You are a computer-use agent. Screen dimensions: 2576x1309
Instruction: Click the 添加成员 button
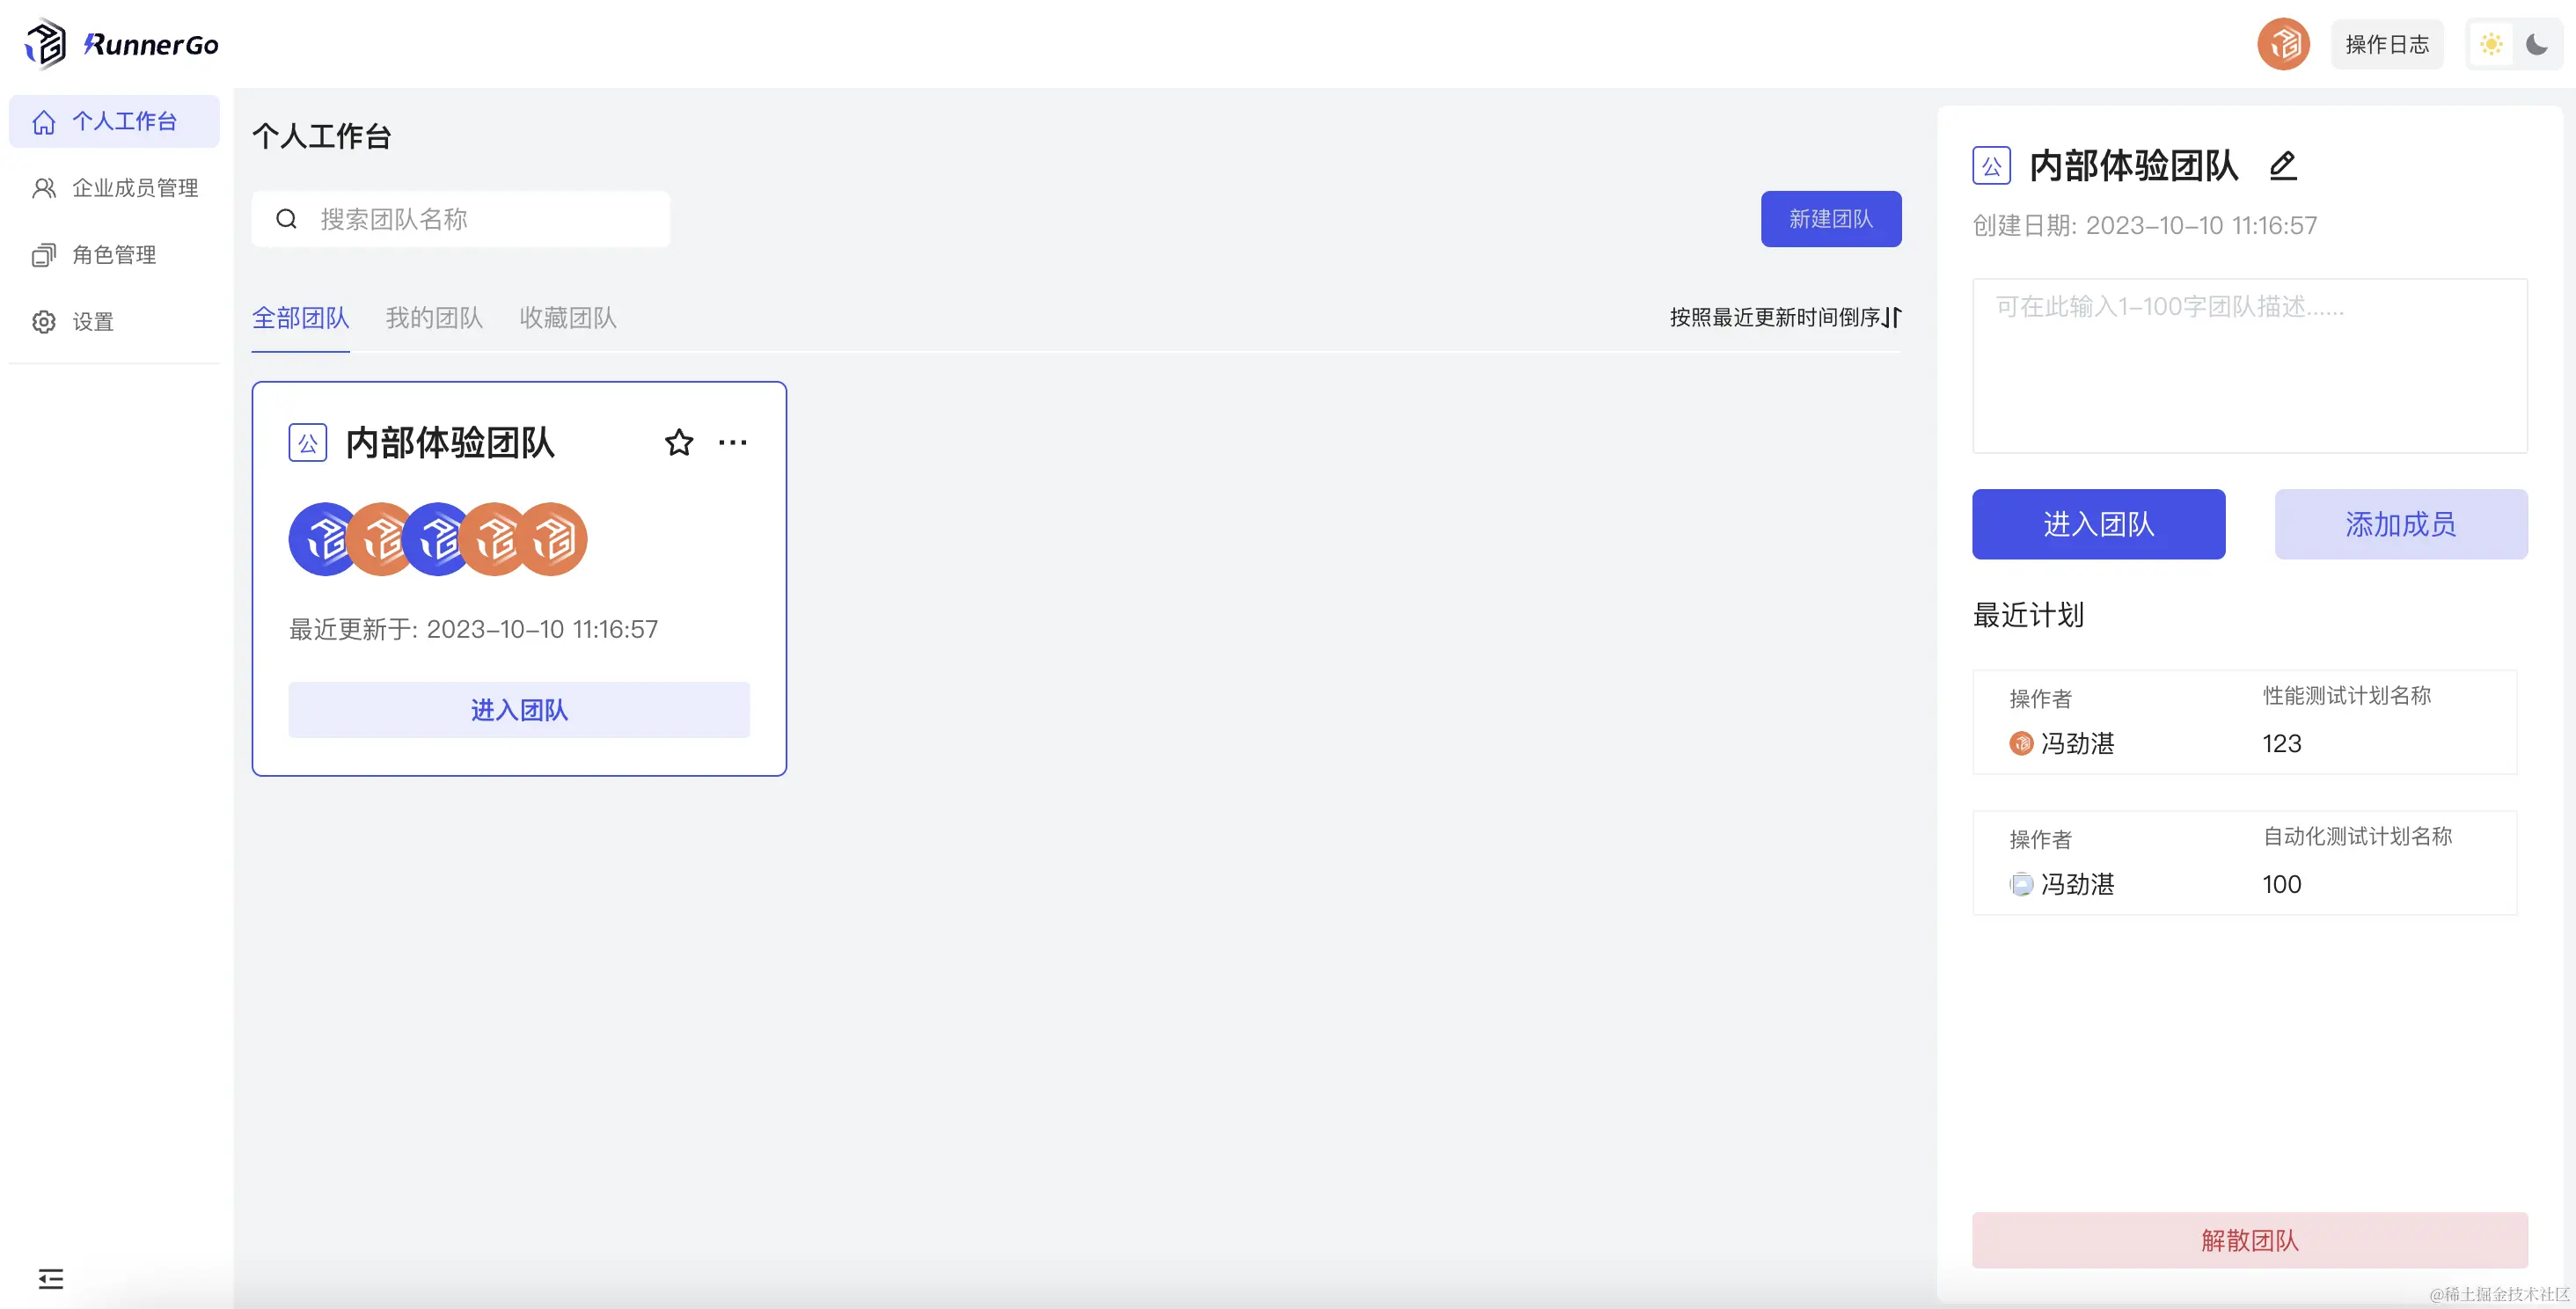2400,524
